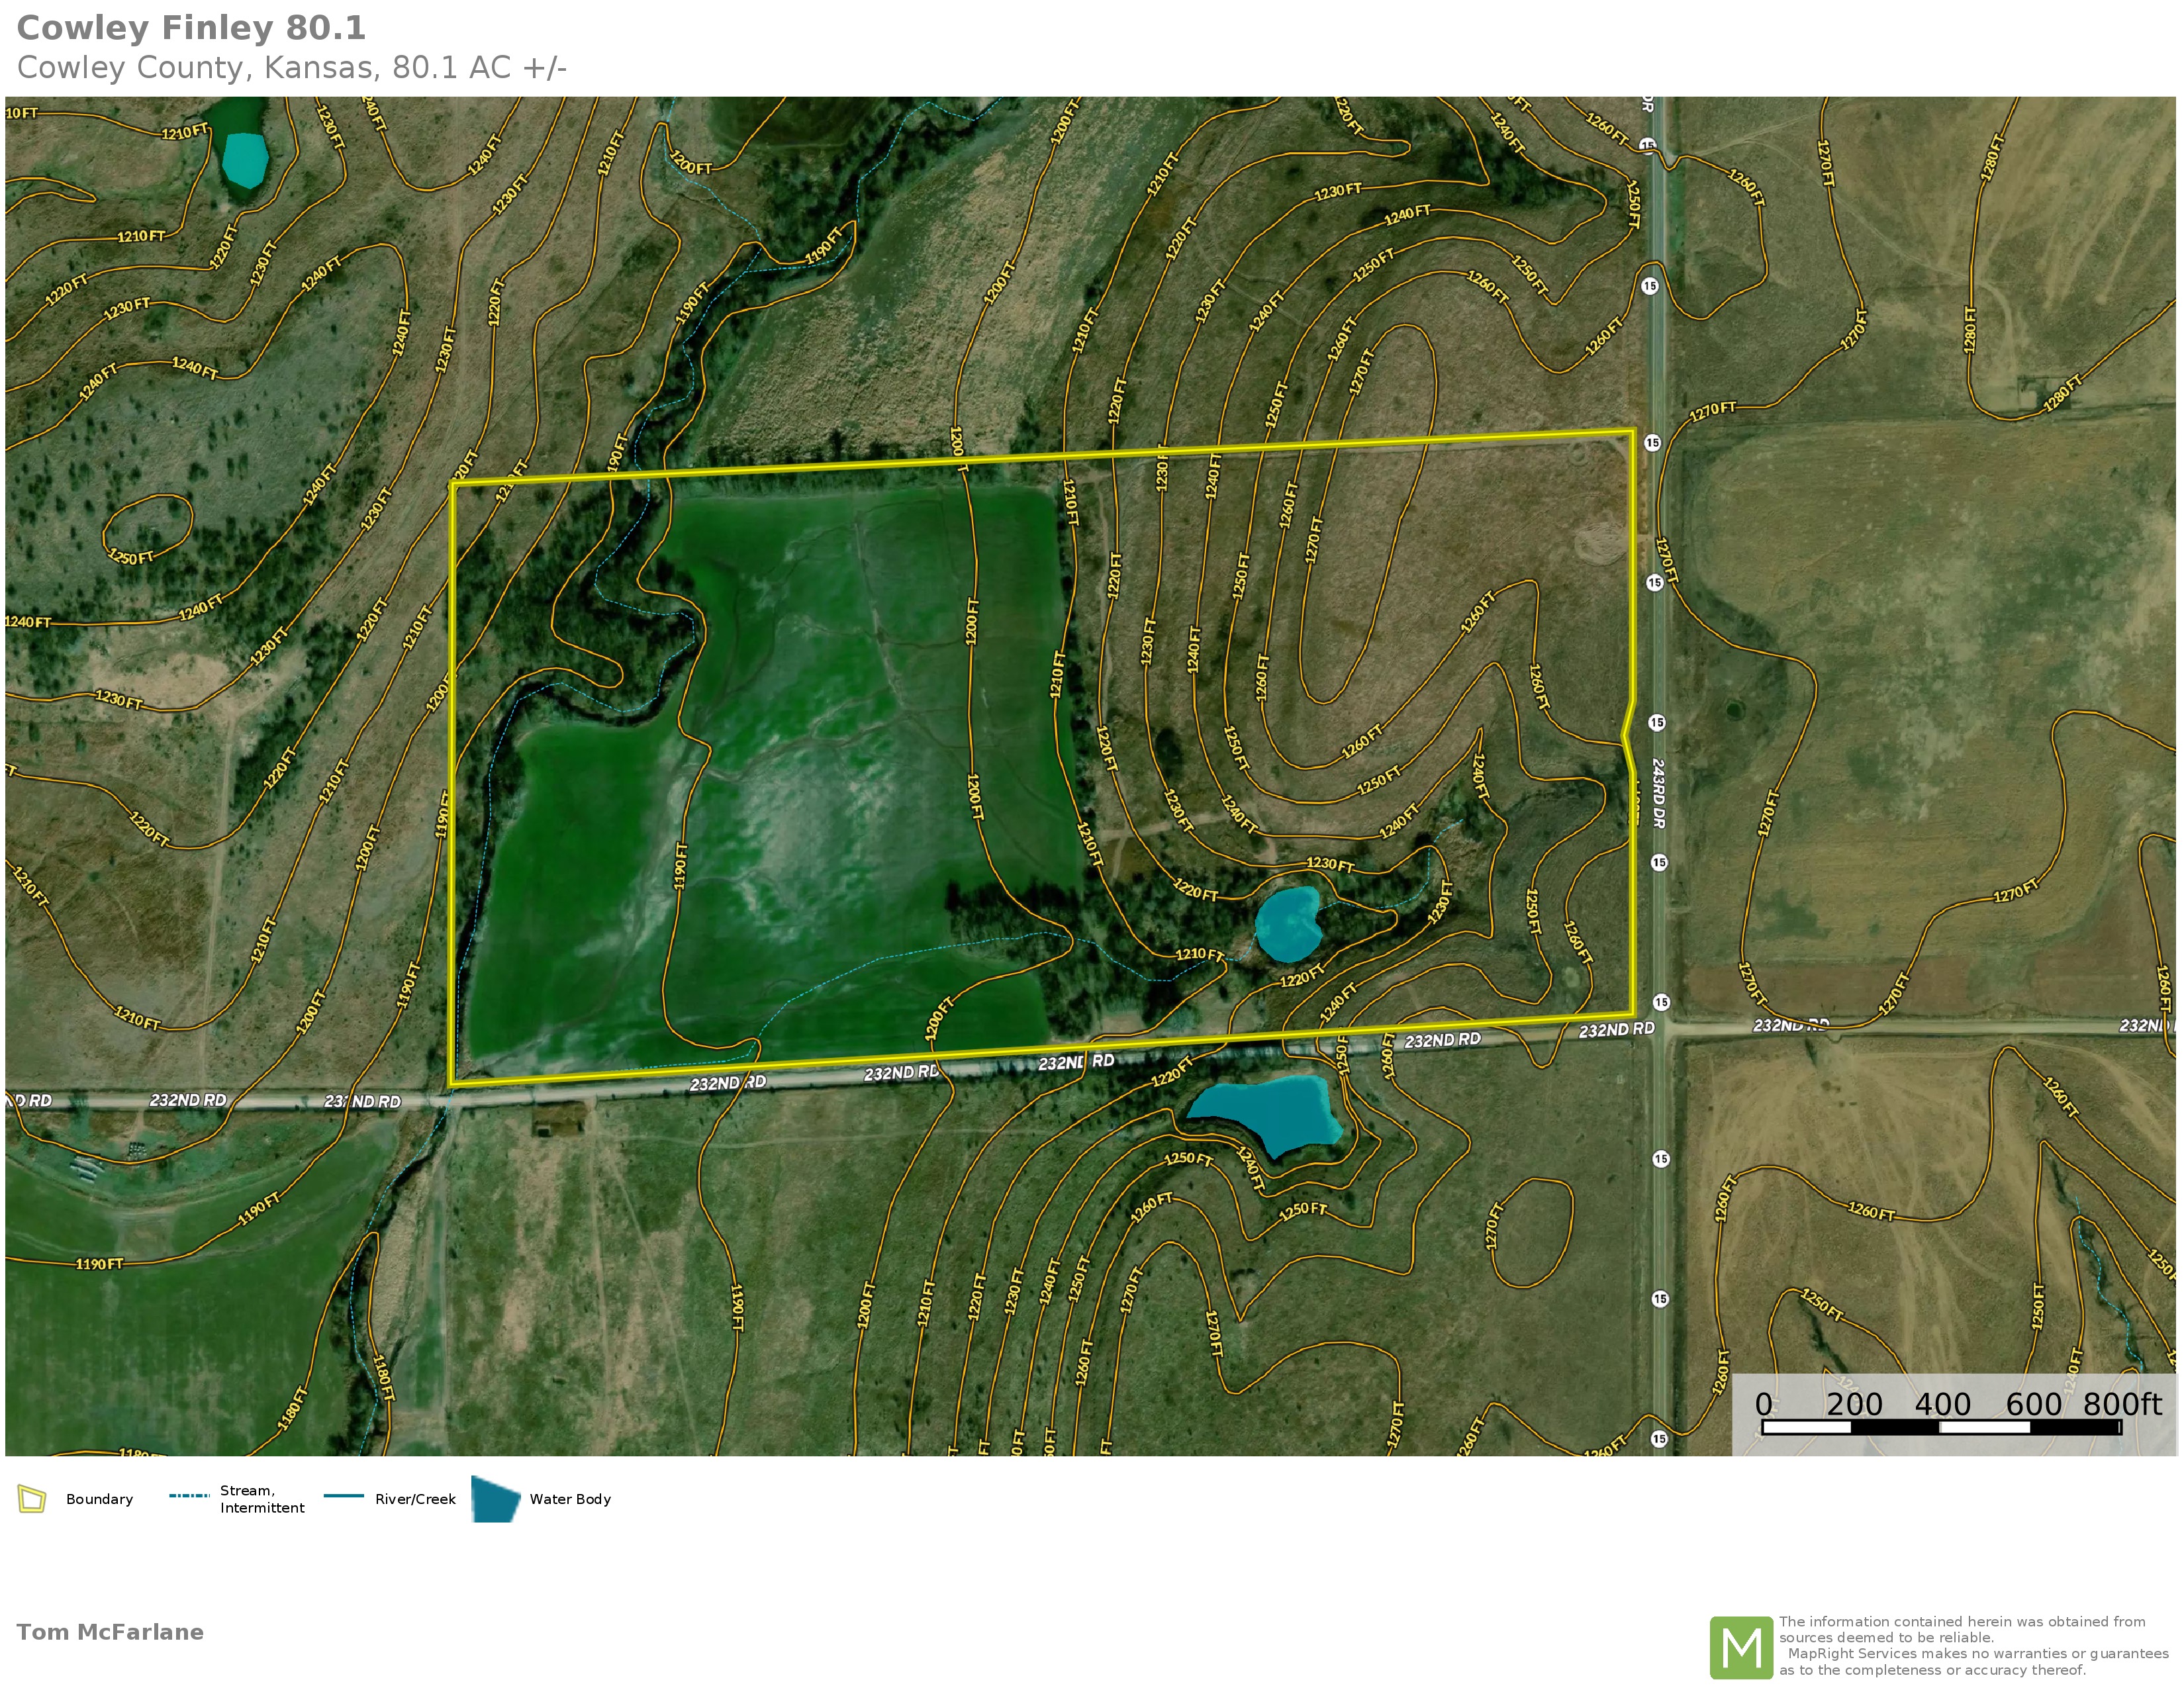
Task: Click the River/Creek line legend symbol
Action: (x=344, y=1496)
